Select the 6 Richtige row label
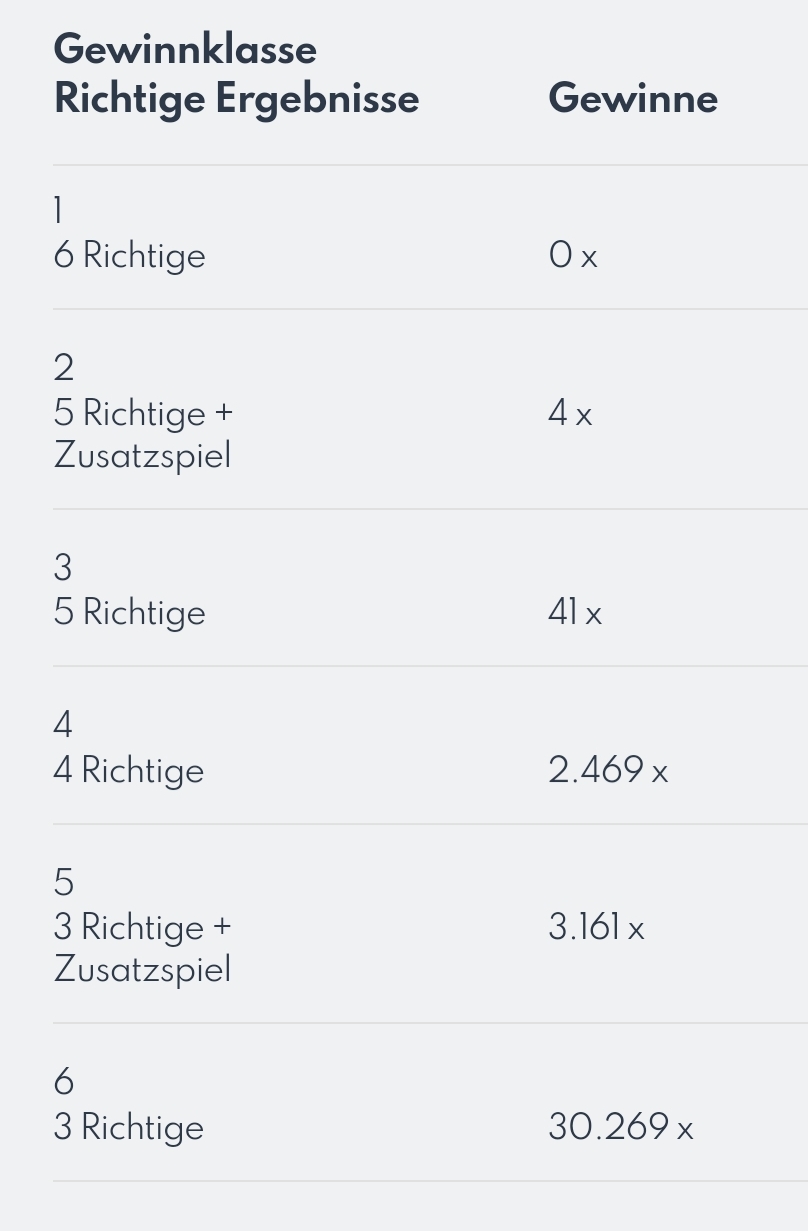Screen dimensions: 808x1231 129,256
